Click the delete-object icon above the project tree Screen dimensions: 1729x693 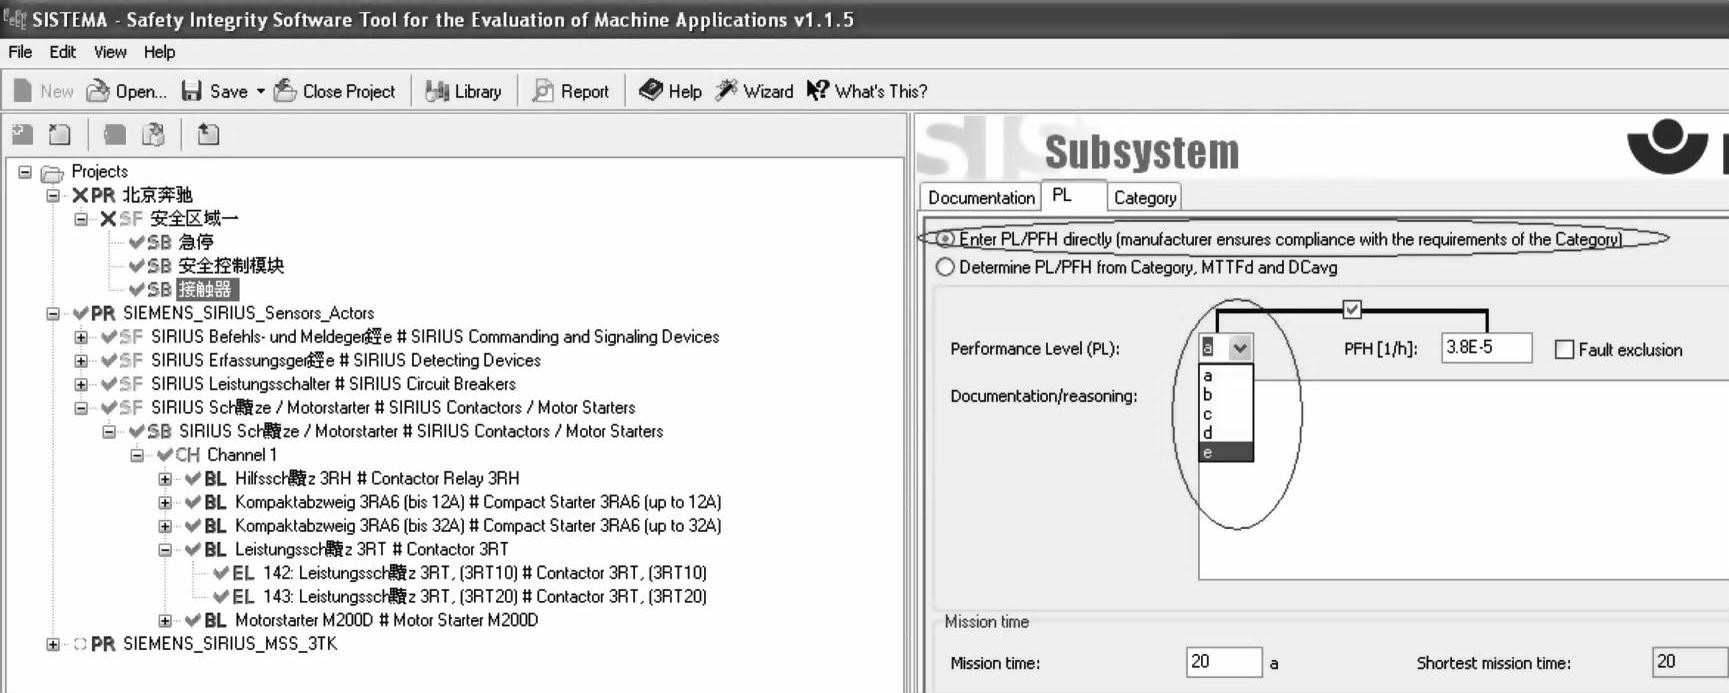pyautogui.click(x=60, y=134)
